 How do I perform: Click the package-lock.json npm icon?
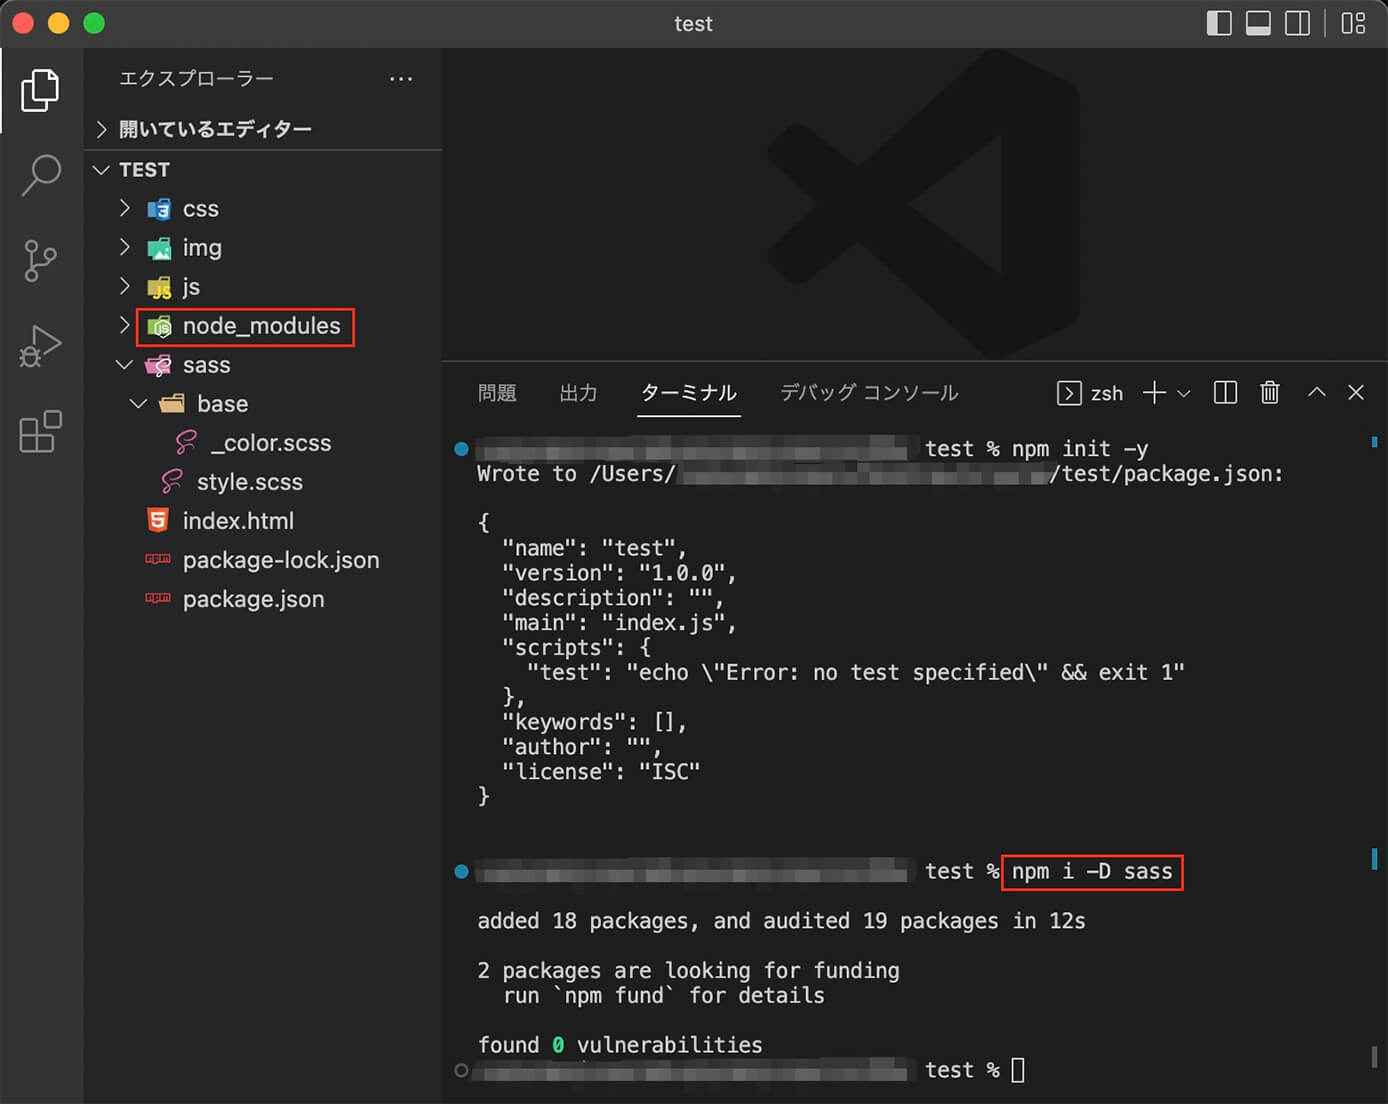[158, 559]
